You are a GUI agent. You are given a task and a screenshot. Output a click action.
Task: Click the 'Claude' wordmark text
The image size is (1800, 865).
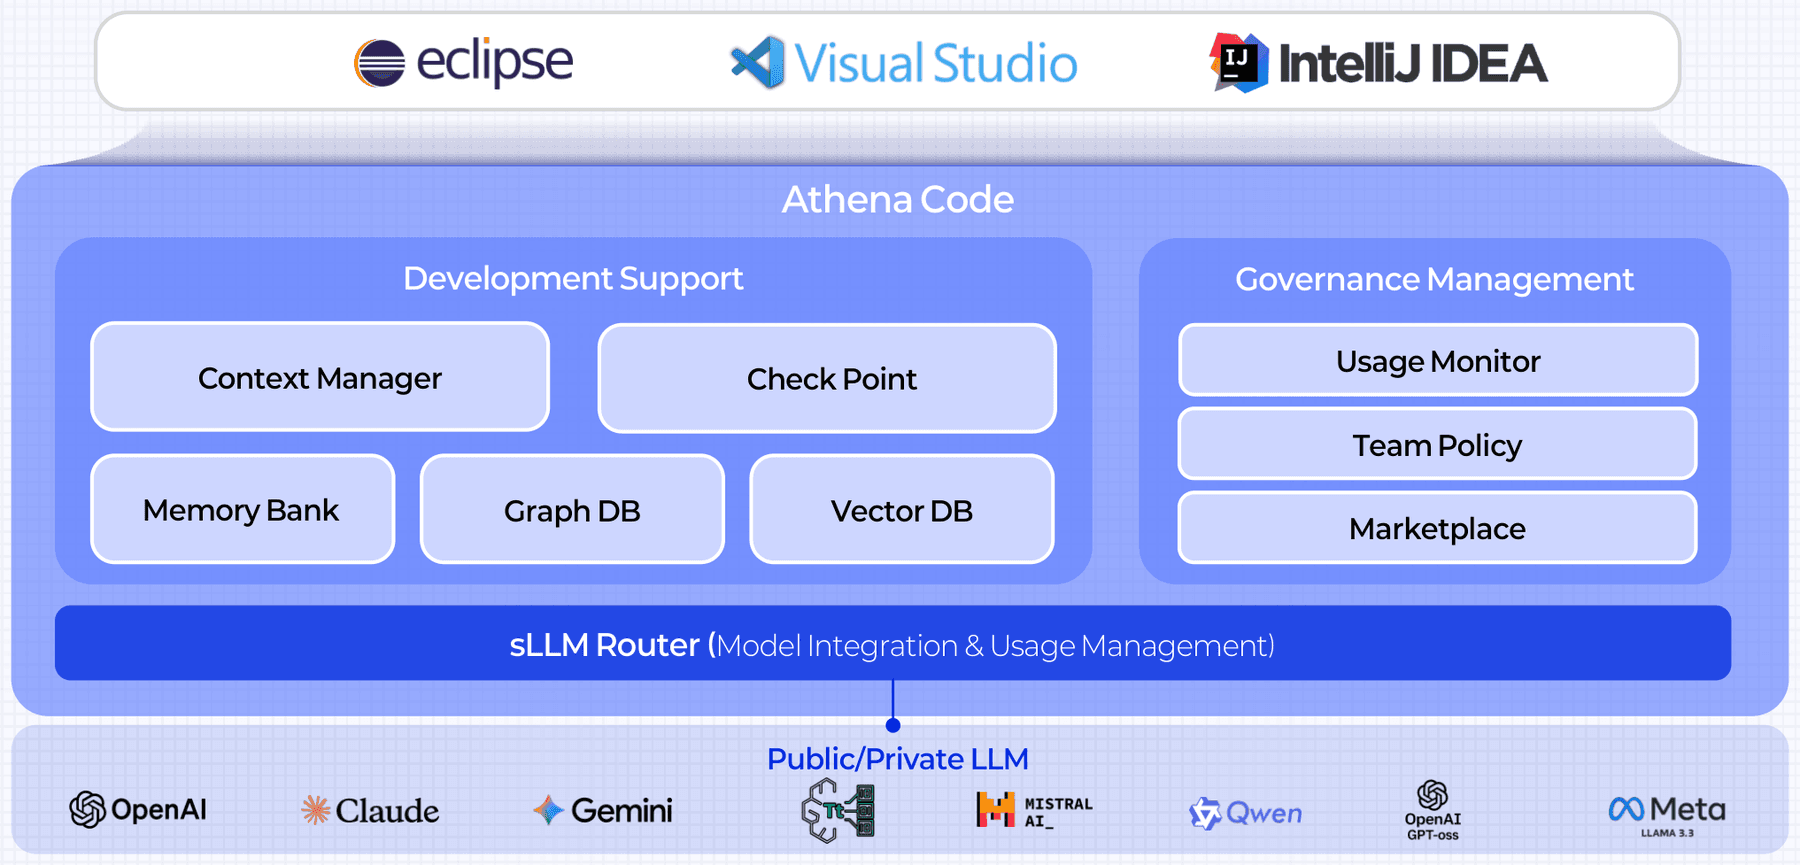(x=387, y=810)
